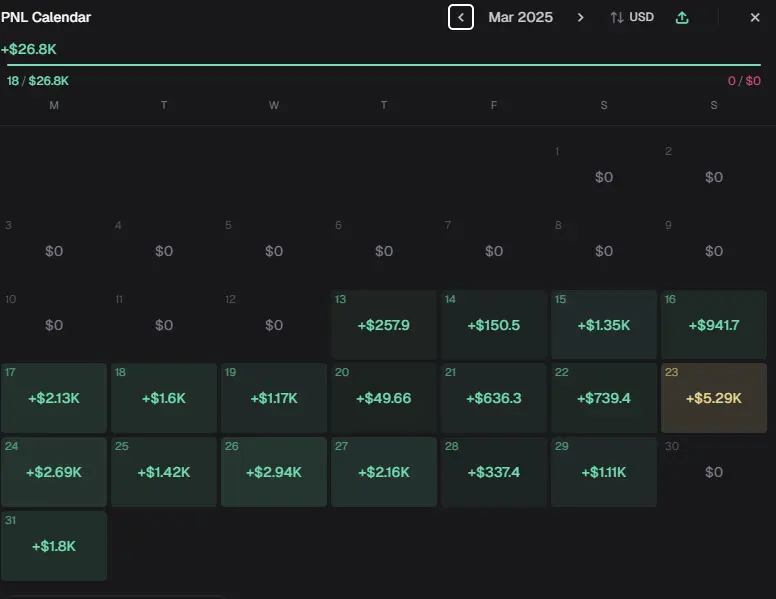The image size is (776, 599).
Task: Select day 31 cell showing +$1.8K
Action: 54,546
